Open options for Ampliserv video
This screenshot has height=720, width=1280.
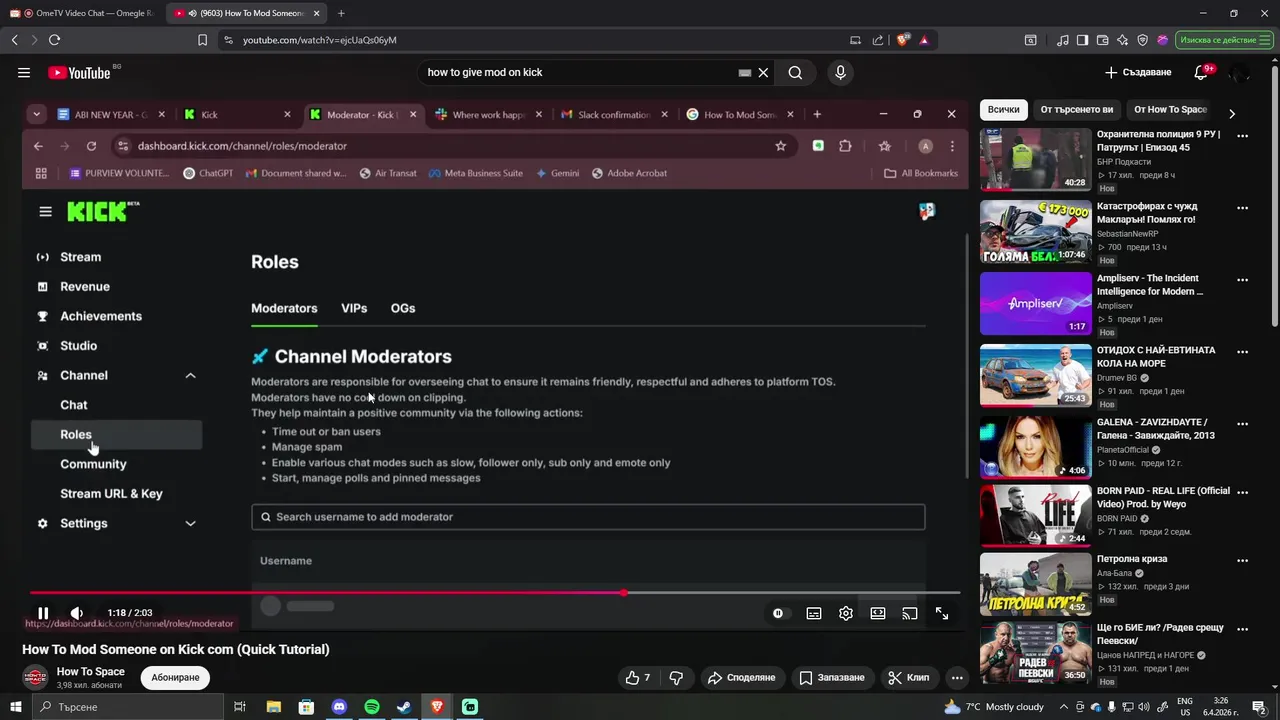point(1243,280)
